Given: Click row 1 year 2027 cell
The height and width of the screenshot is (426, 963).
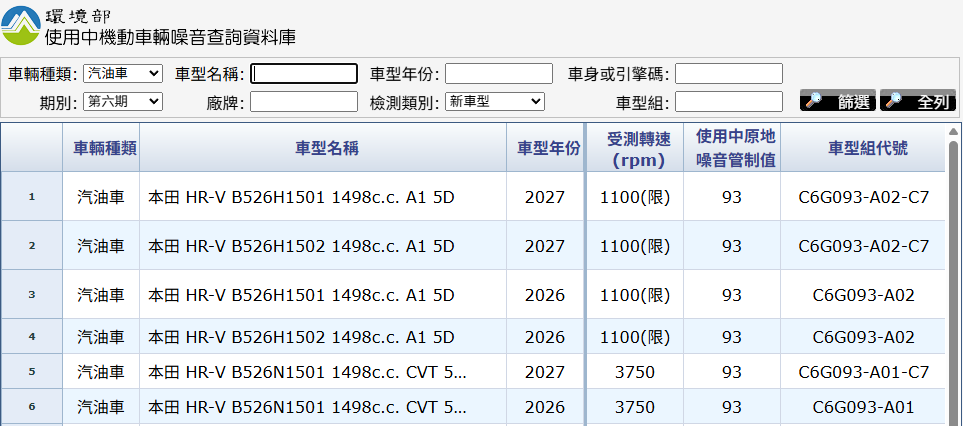Looking at the screenshot, I should [545, 197].
